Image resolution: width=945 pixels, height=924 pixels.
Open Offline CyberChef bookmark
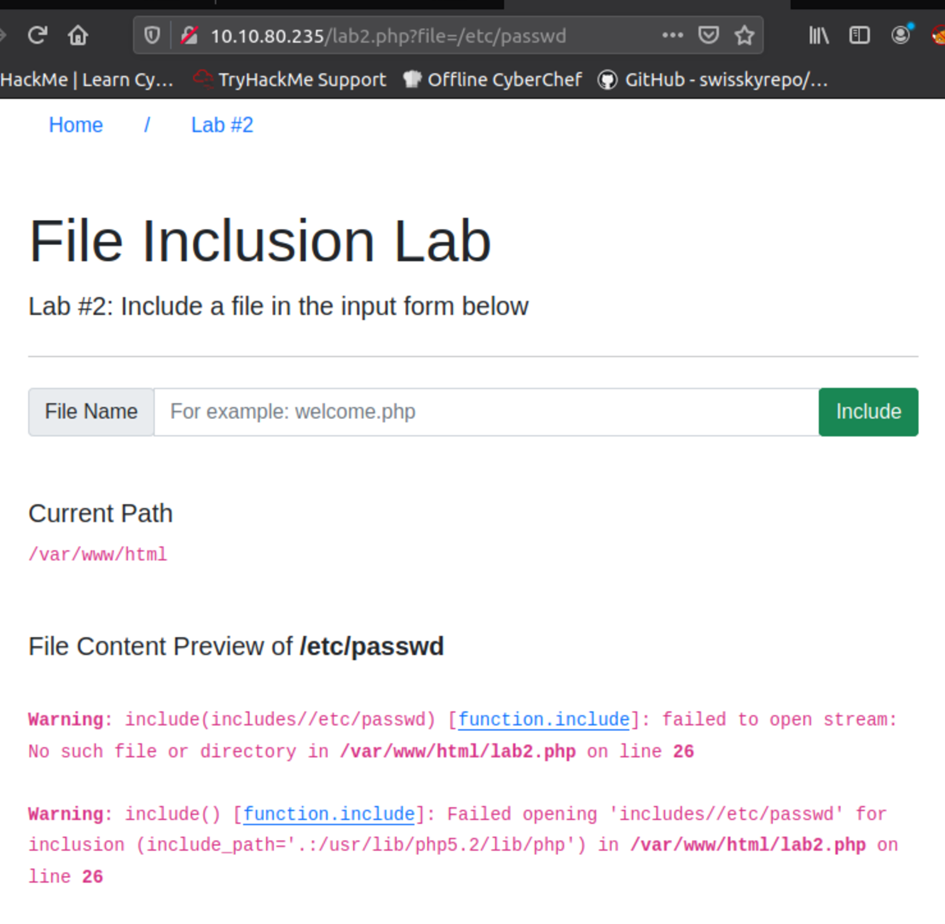point(492,80)
